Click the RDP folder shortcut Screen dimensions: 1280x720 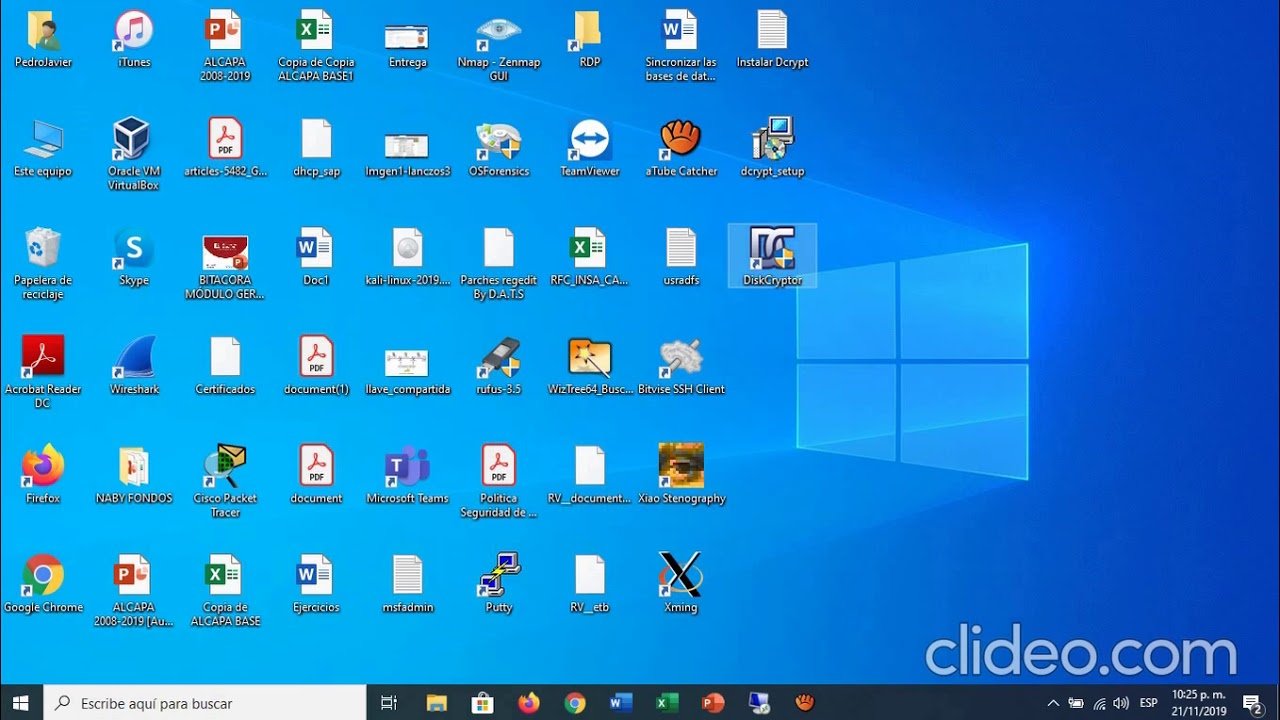tap(589, 39)
